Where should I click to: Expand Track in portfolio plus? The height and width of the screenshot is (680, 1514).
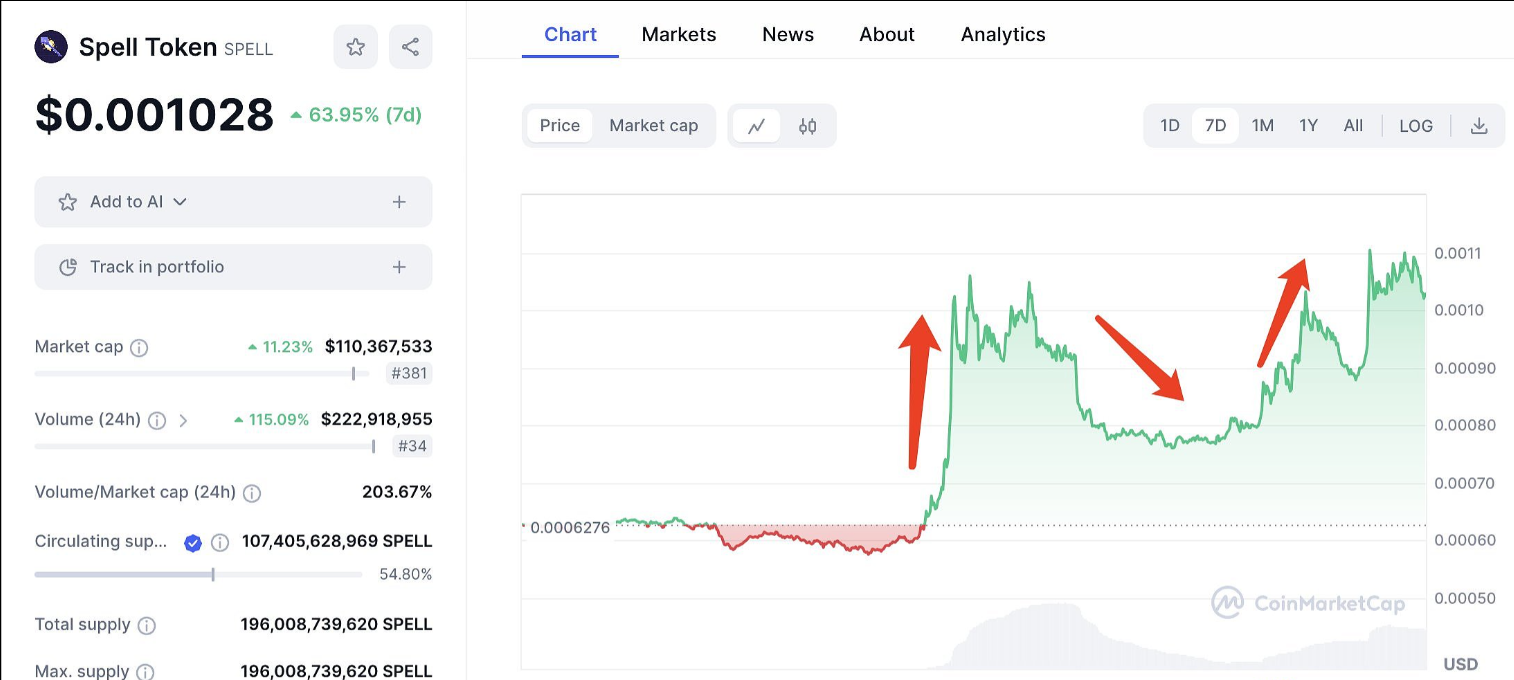pyautogui.click(x=399, y=267)
